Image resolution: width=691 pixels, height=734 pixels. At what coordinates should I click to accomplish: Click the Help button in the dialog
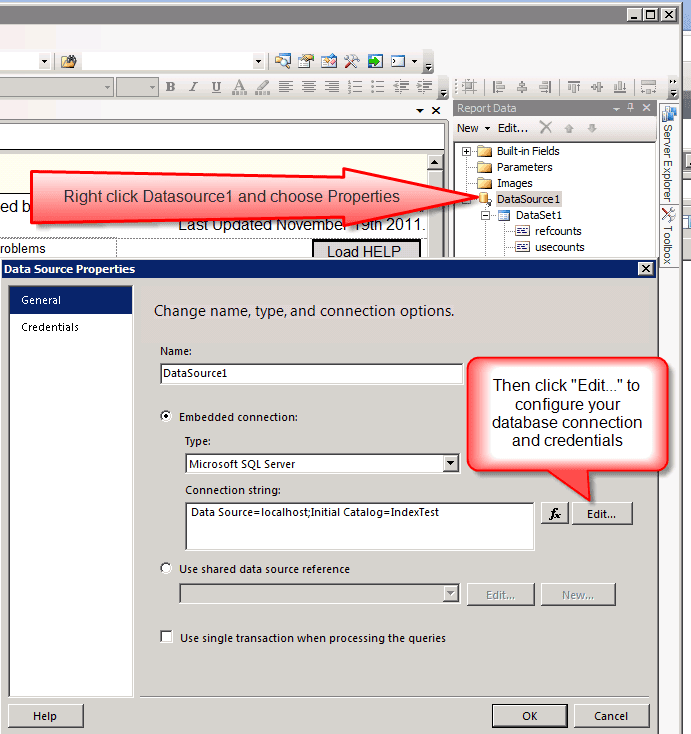click(x=45, y=715)
